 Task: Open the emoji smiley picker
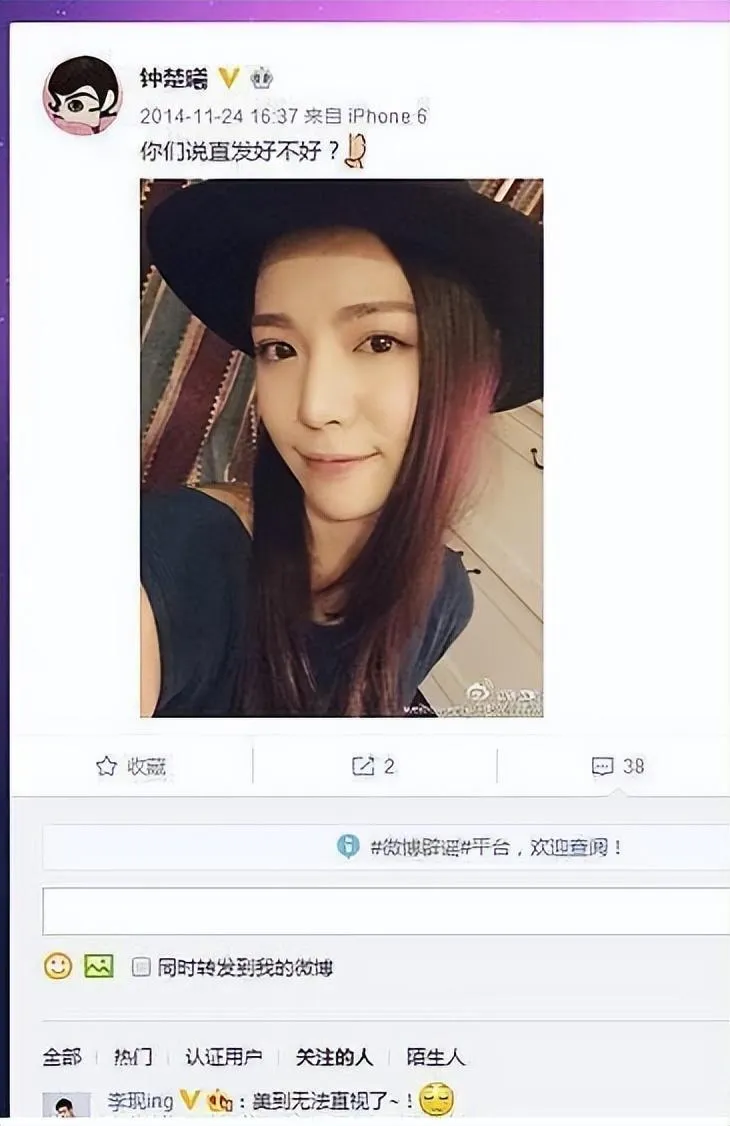pos(58,966)
